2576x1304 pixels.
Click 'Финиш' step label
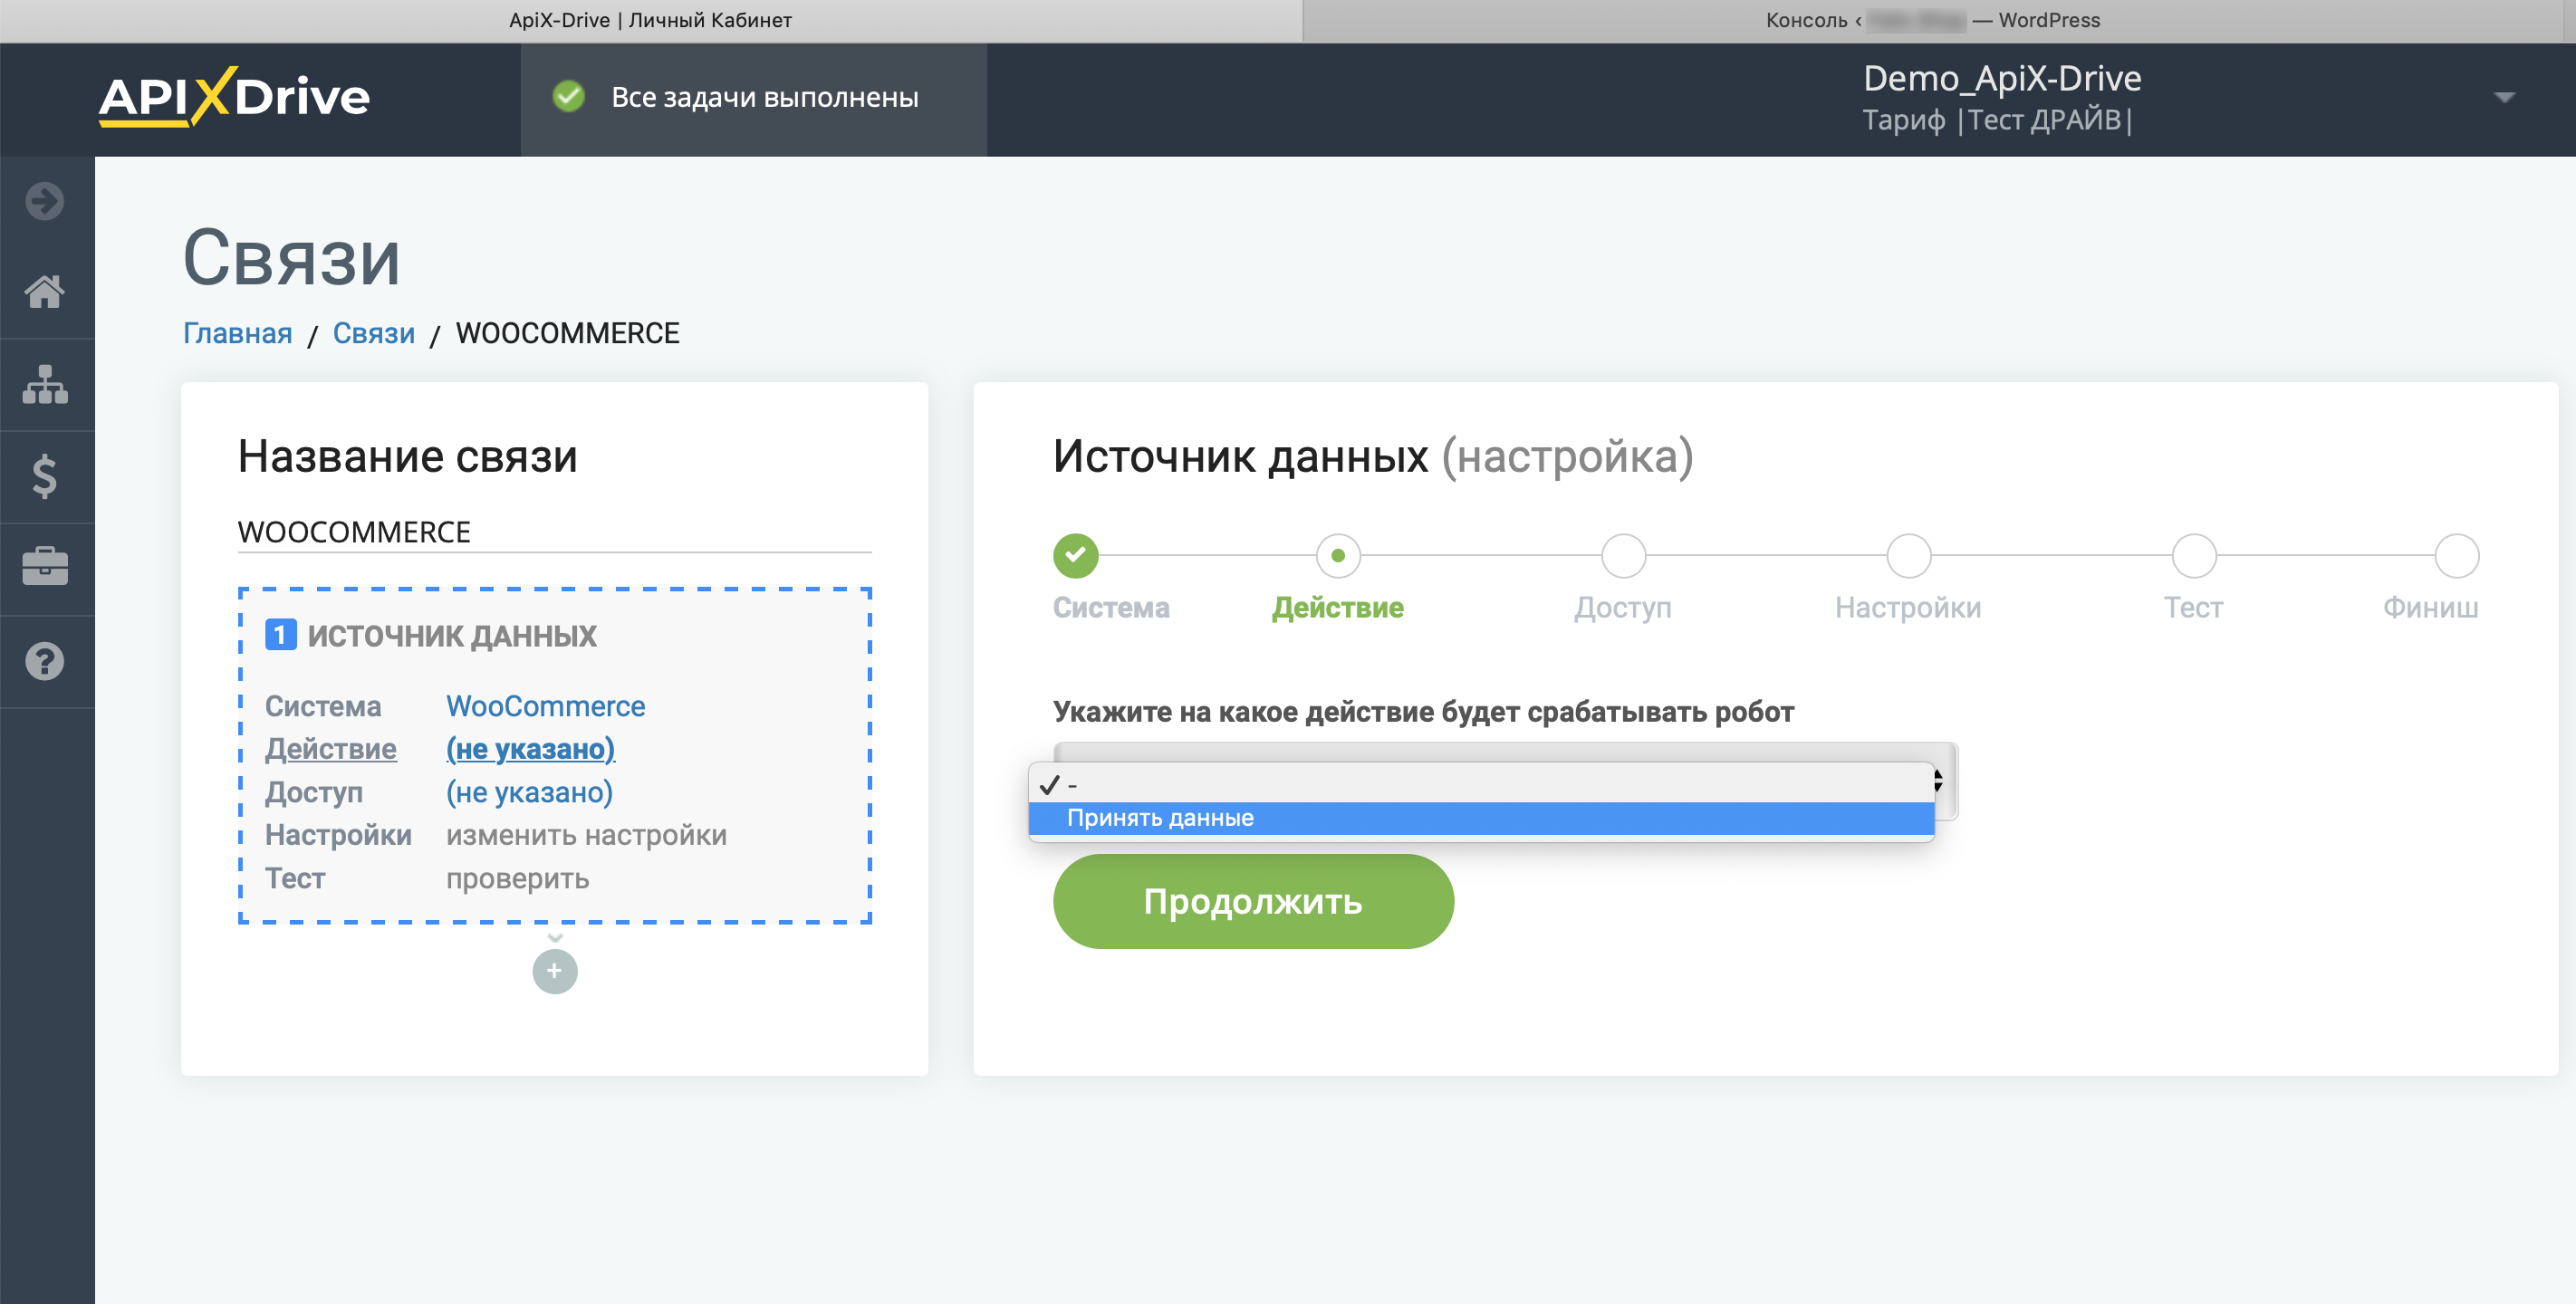tap(2430, 607)
